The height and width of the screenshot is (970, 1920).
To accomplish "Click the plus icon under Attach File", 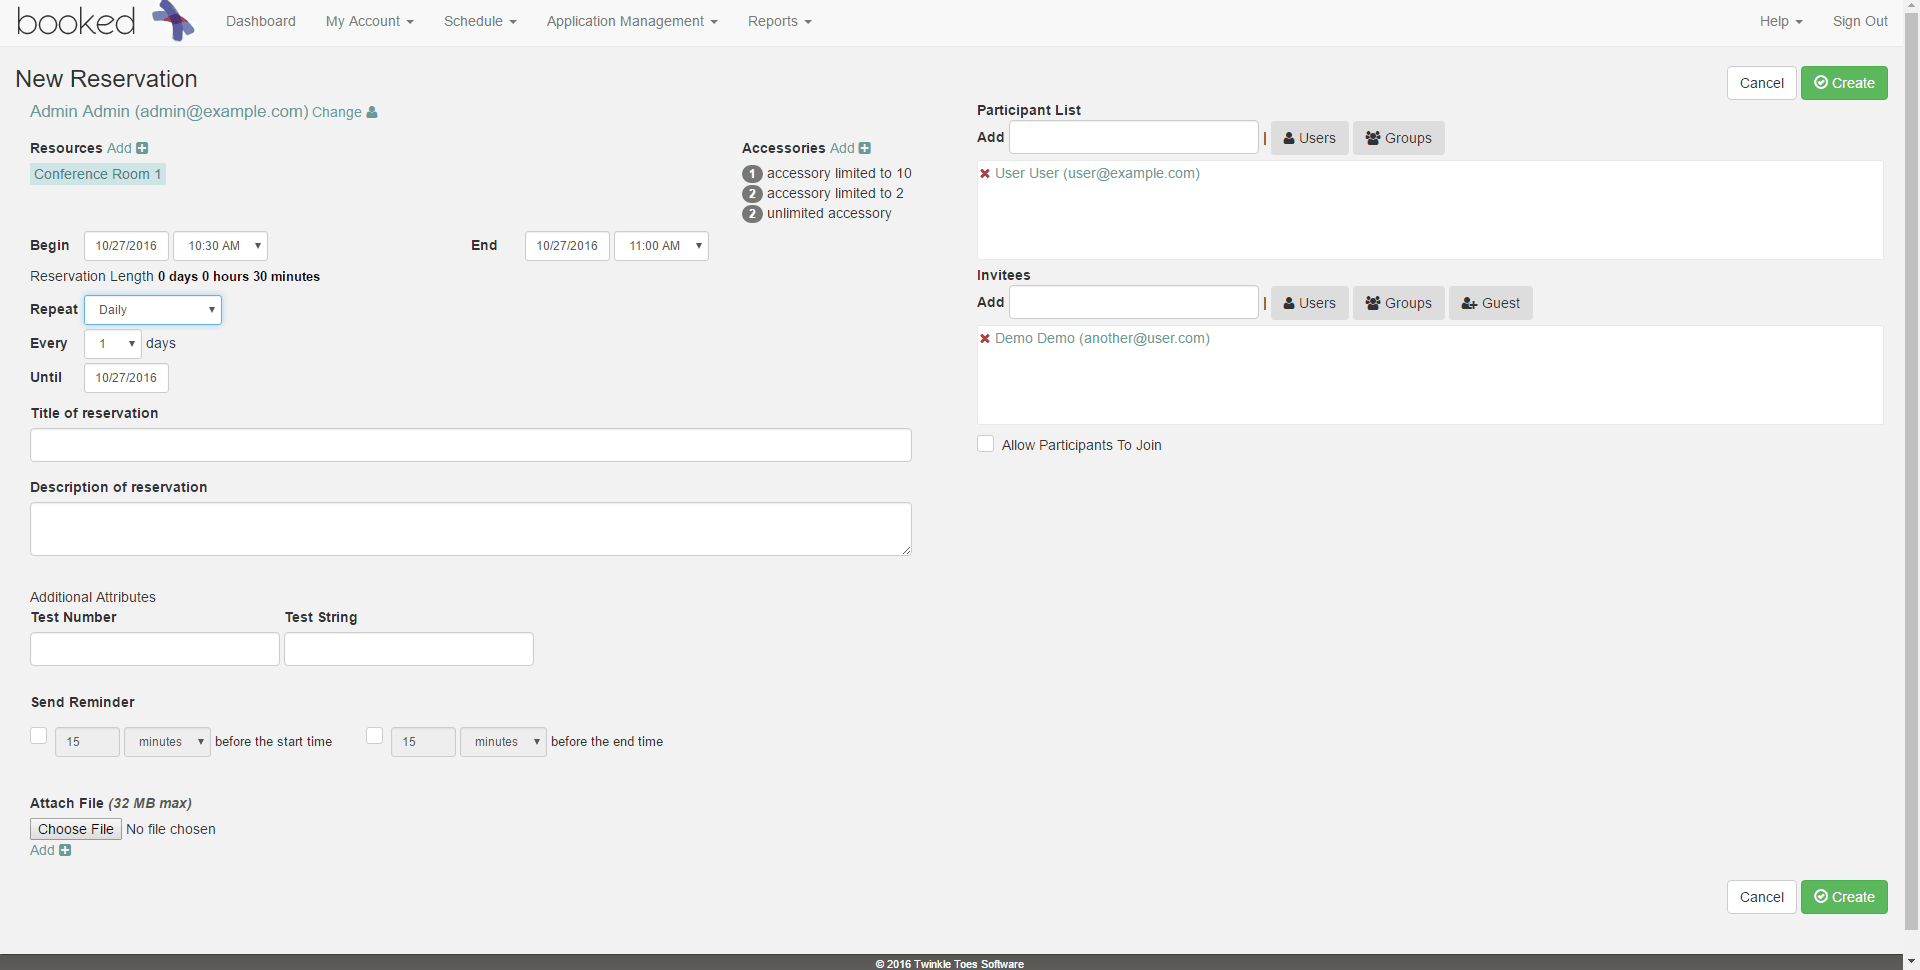I will (65, 850).
